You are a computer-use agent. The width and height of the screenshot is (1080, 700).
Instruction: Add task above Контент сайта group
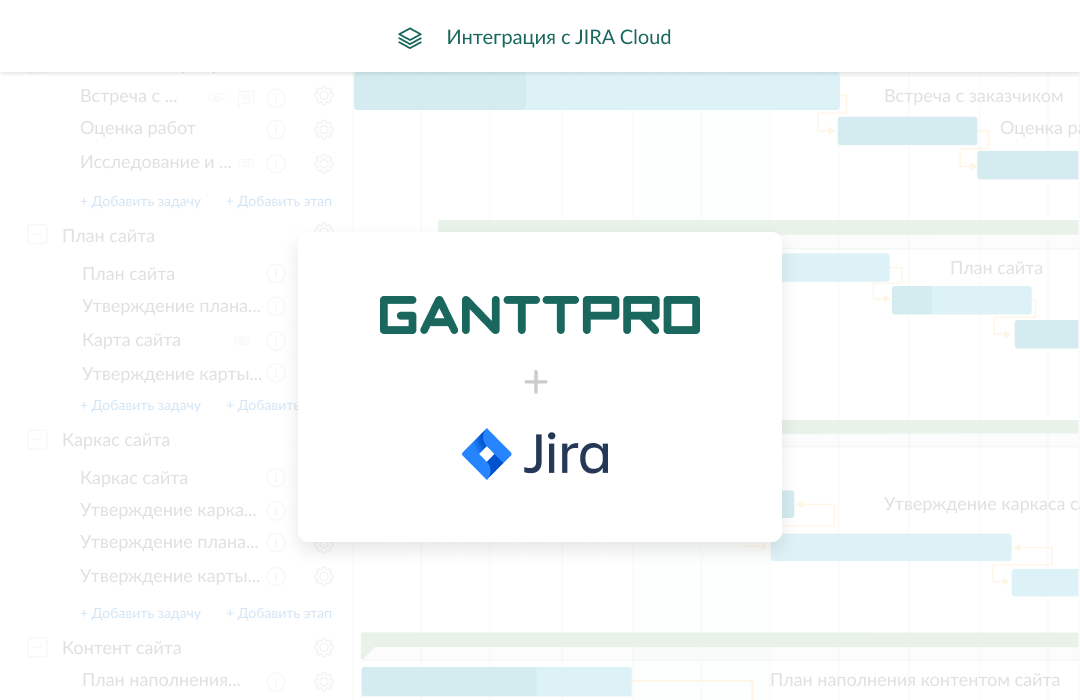(x=141, y=613)
